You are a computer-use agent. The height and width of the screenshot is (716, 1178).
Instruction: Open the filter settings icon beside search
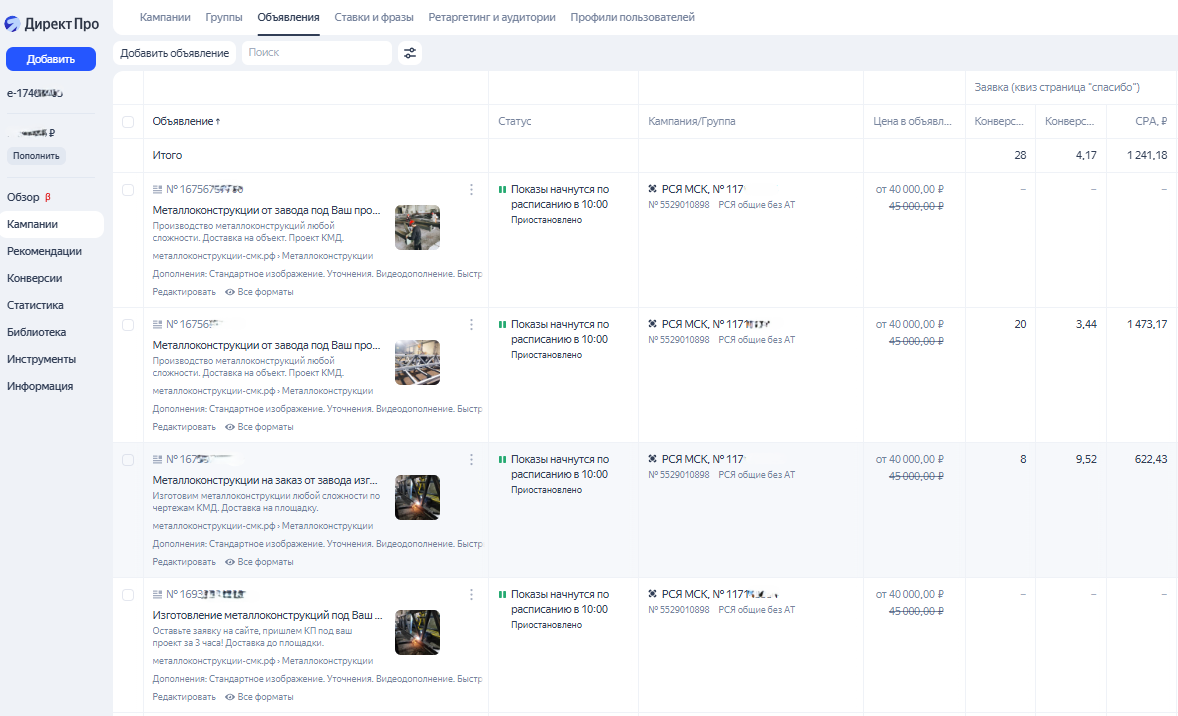[409, 53]
